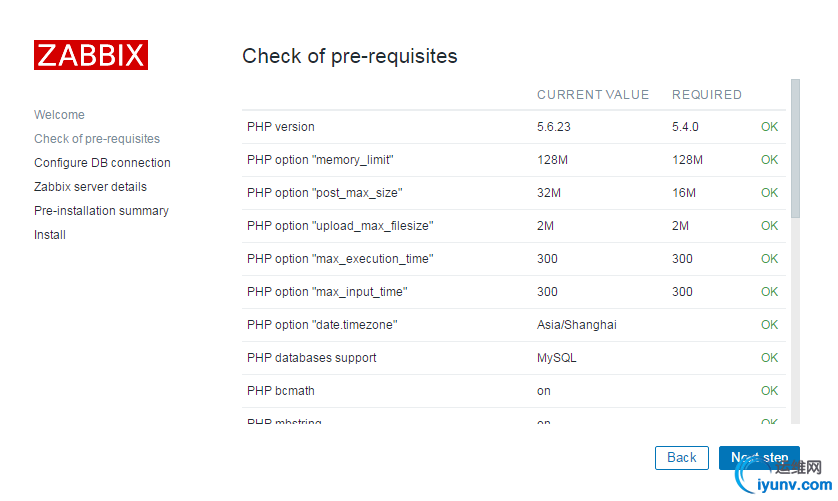The height and width of the screenshot is (501, 838).
Task: Click the PHP databases support MySQL value
Action: (557, 358)
